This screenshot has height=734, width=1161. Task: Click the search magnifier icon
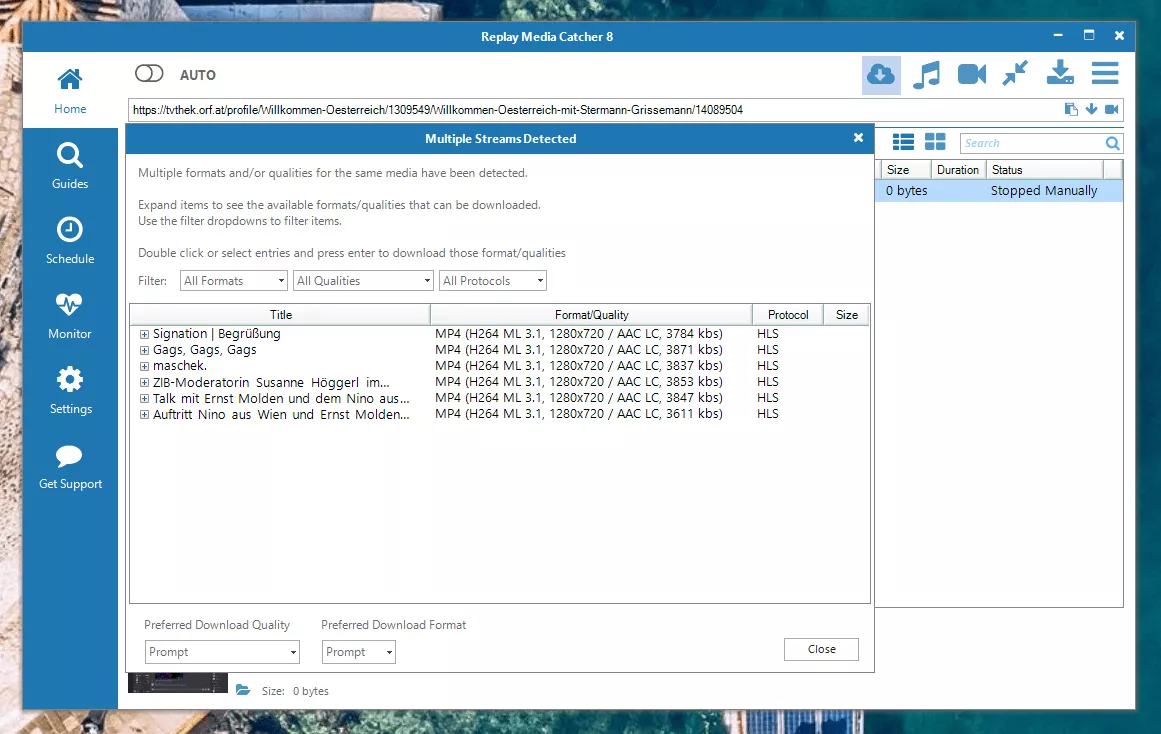[1113, 144]
